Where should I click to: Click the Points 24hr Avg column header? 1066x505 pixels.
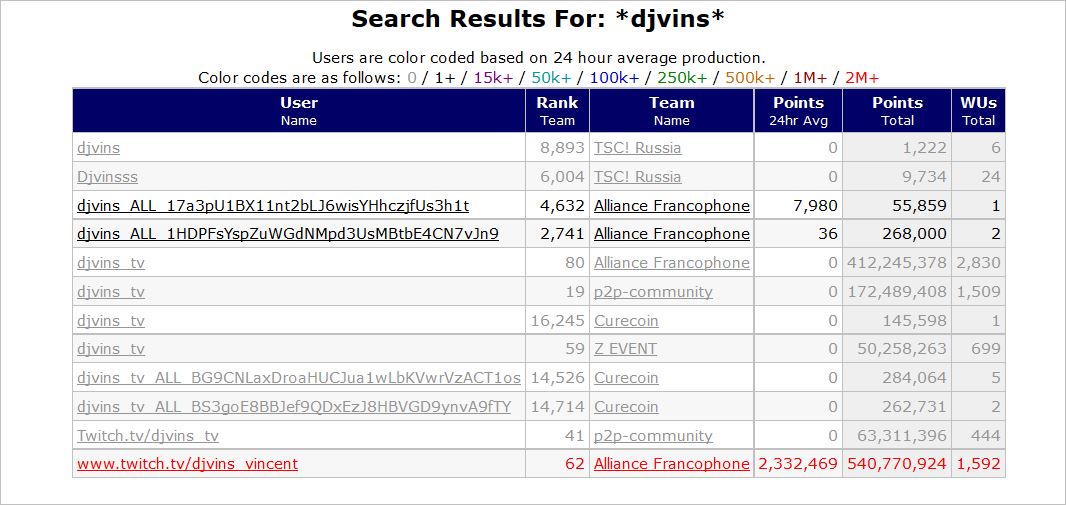pyautogui.click(x=798, y=110)
